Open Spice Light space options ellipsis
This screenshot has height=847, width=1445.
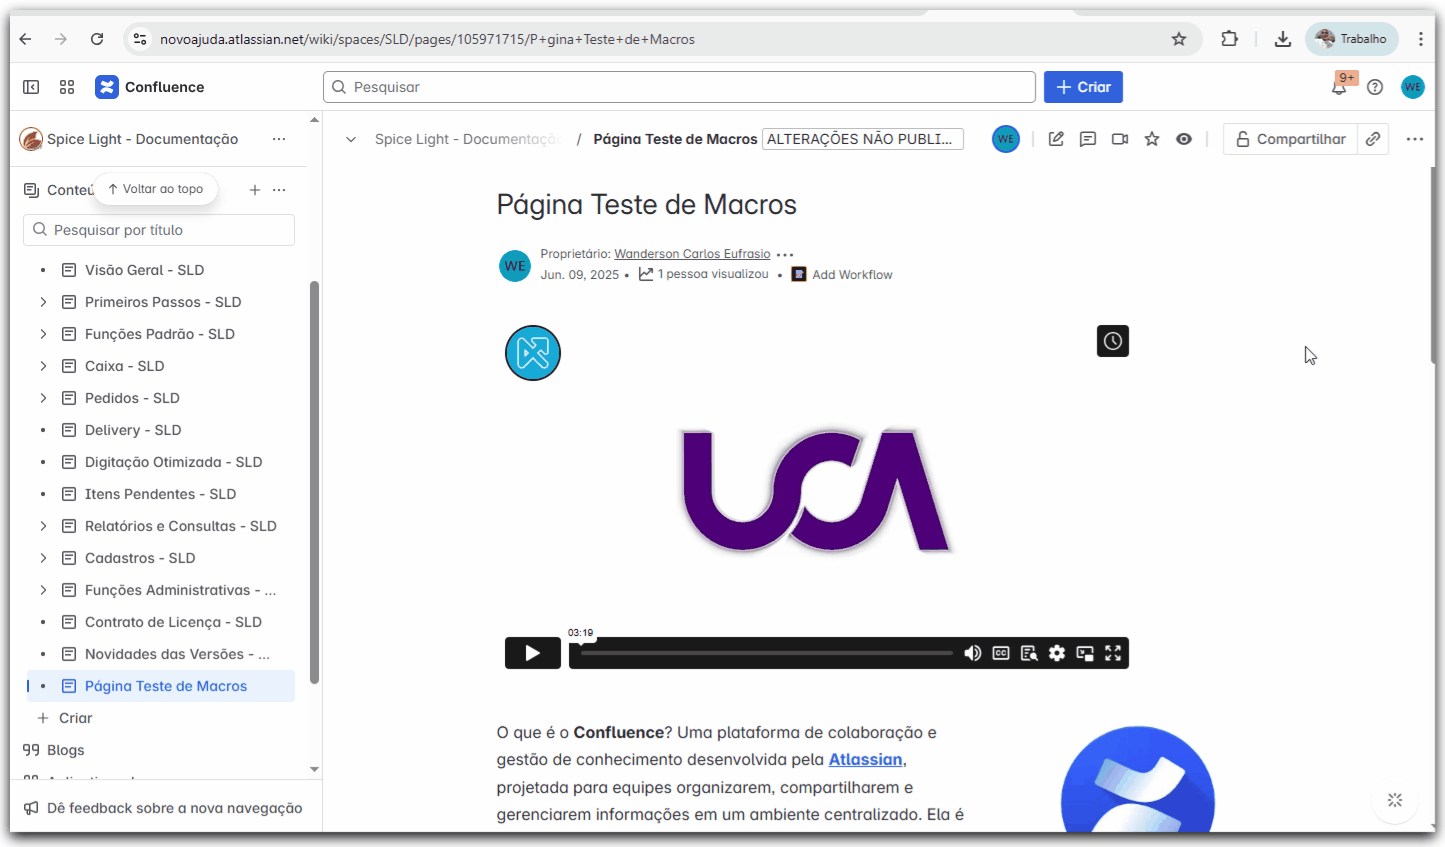[279, 139]
